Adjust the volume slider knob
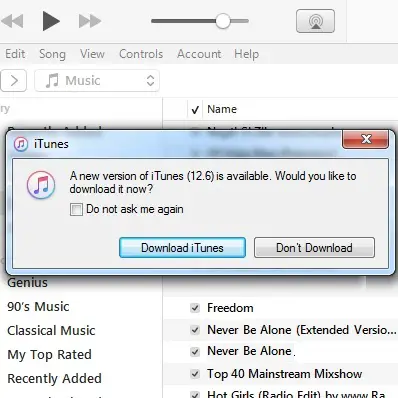Screen dimensions: 398x398 [223, 21]
